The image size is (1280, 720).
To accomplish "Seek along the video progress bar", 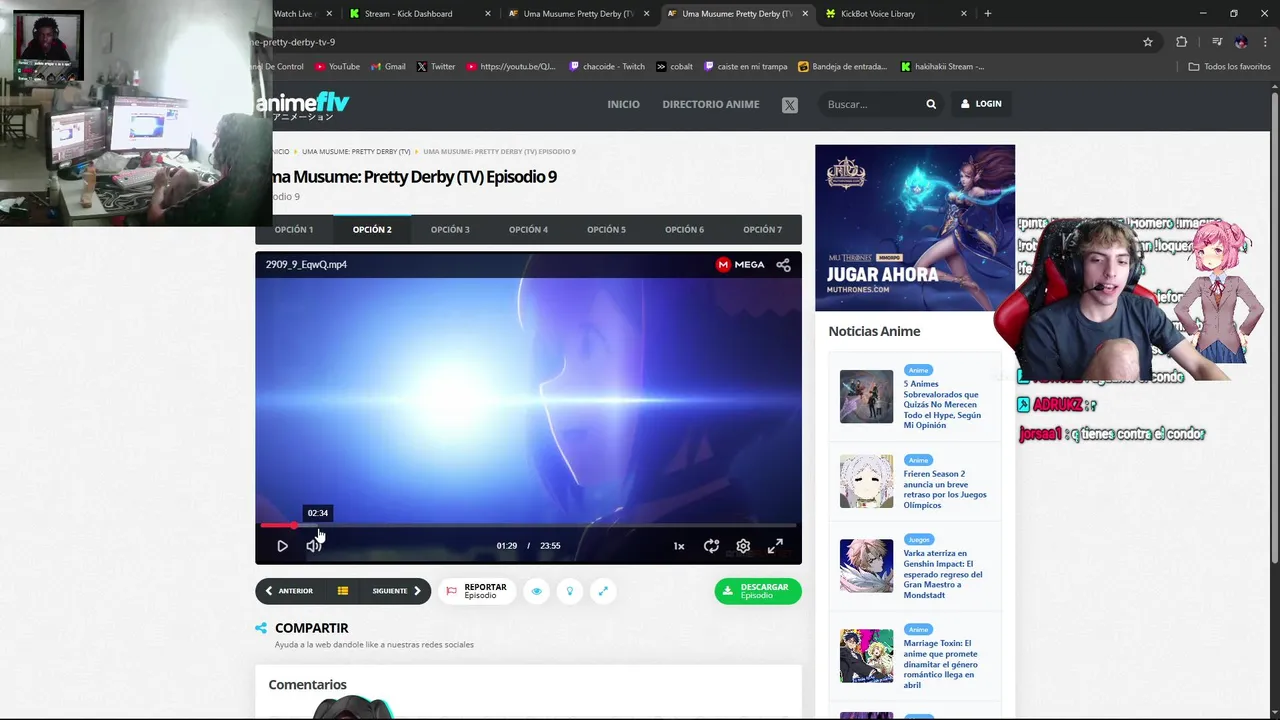I will 528,525.
